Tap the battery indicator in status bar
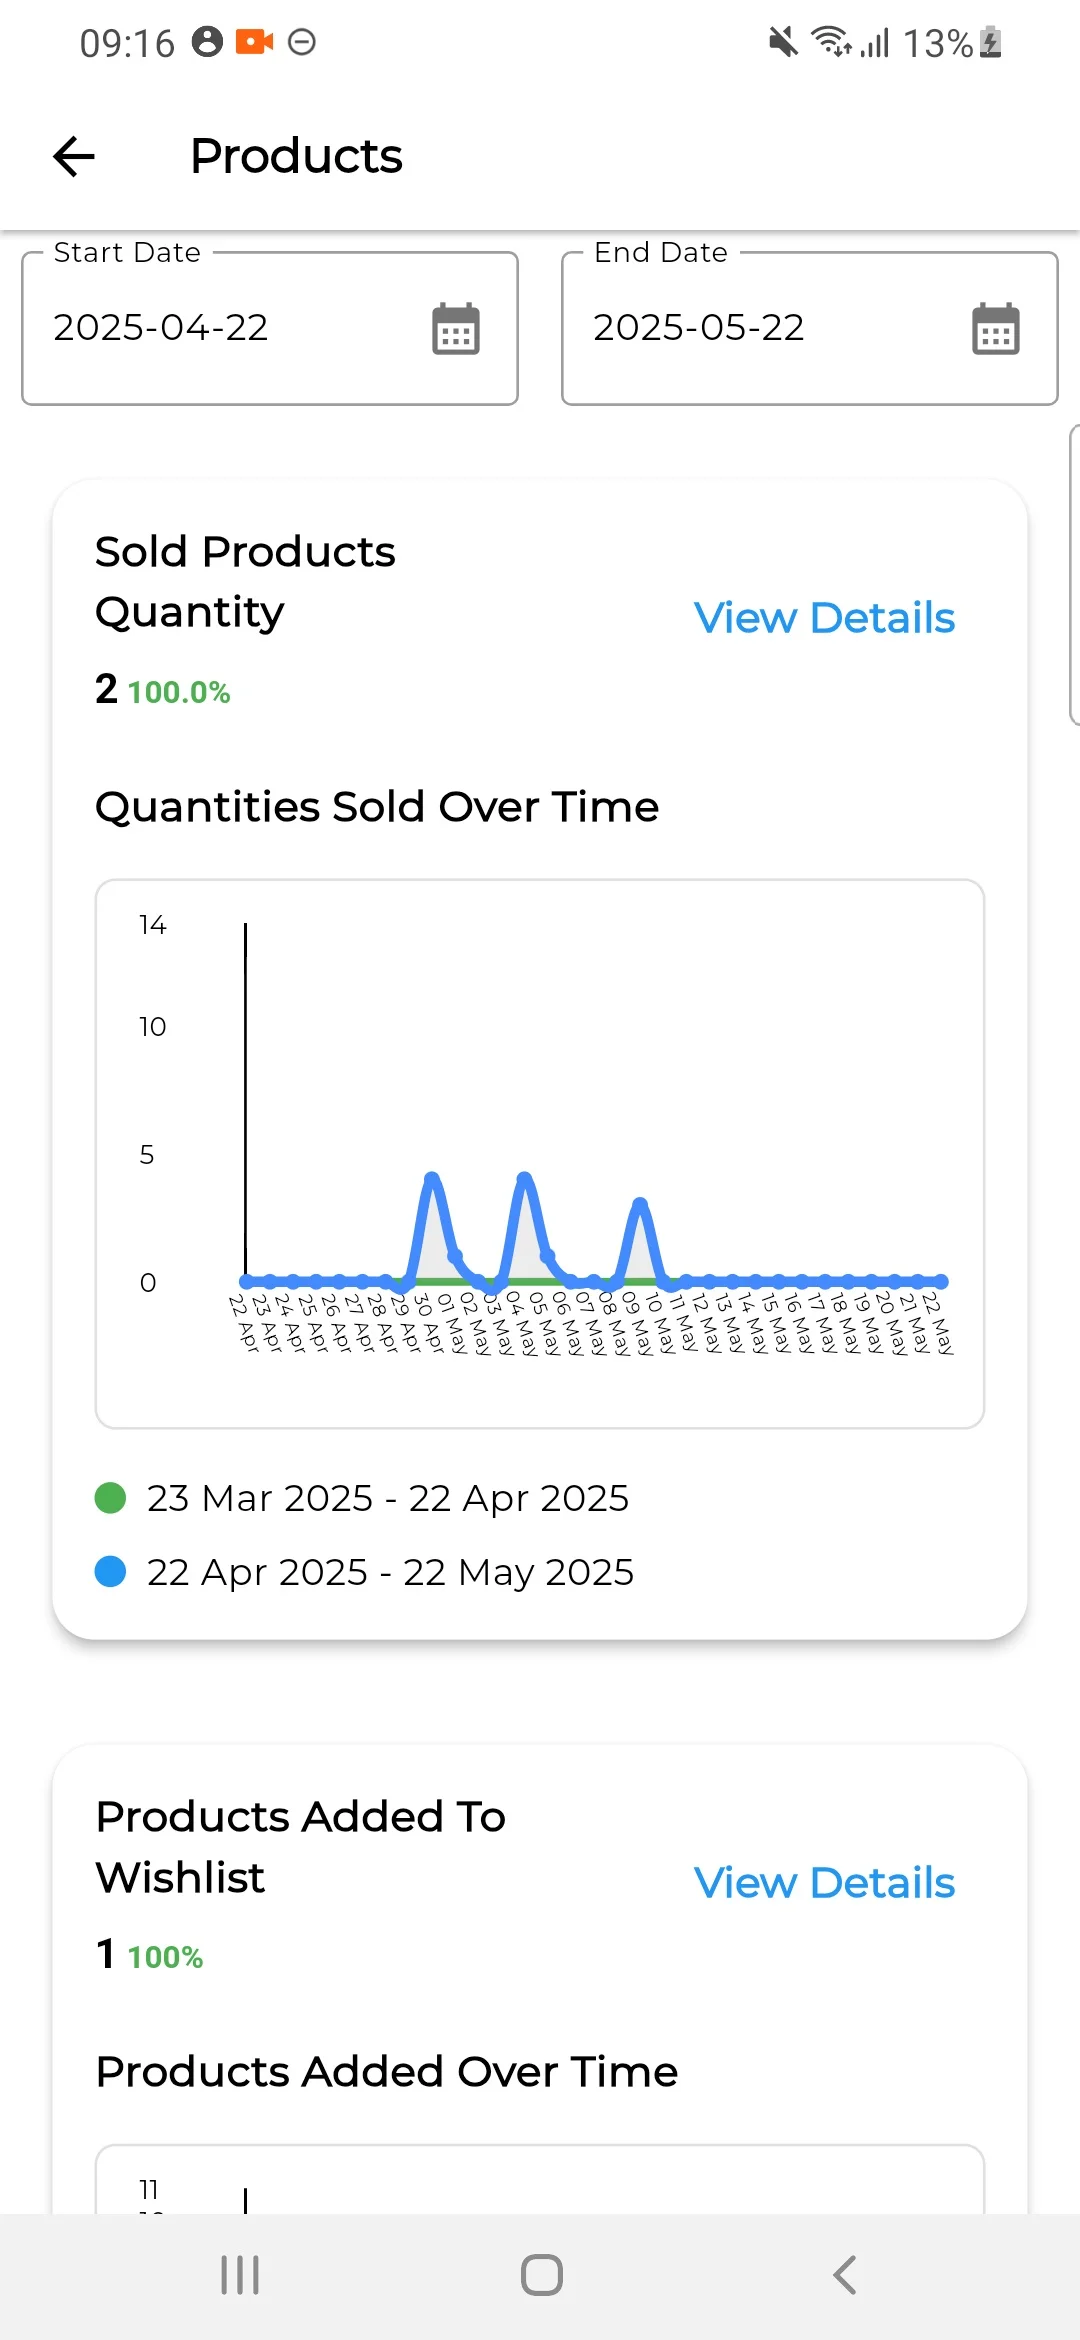 (x=990, y=43)
